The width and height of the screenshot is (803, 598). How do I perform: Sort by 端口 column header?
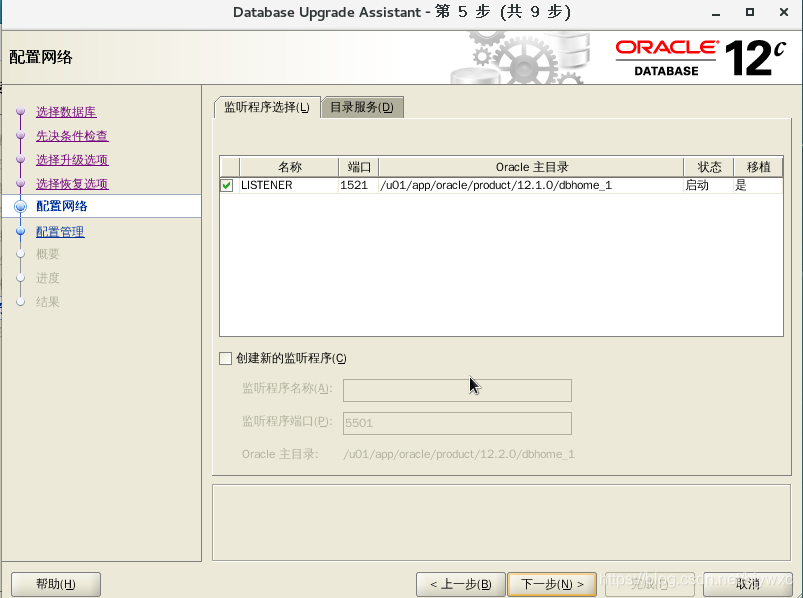[x=358, y=167]
